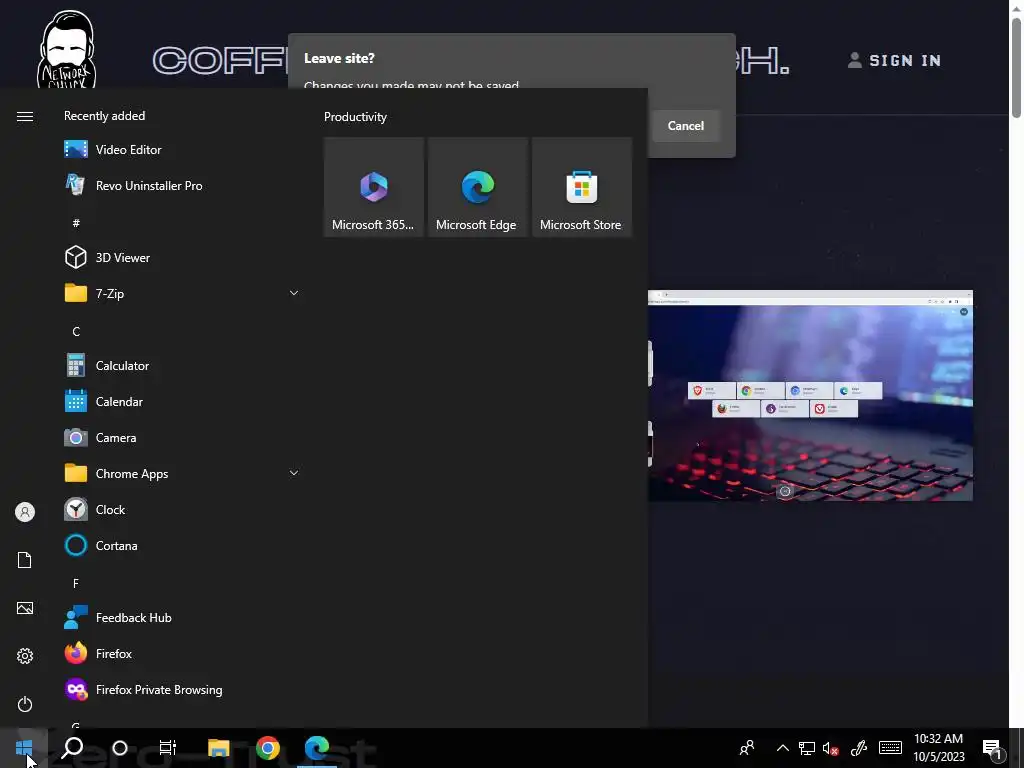The height and width of the screenshot is (768, 1024).
Task: Open Task View on taskbar
Action: tap(167, 748)
